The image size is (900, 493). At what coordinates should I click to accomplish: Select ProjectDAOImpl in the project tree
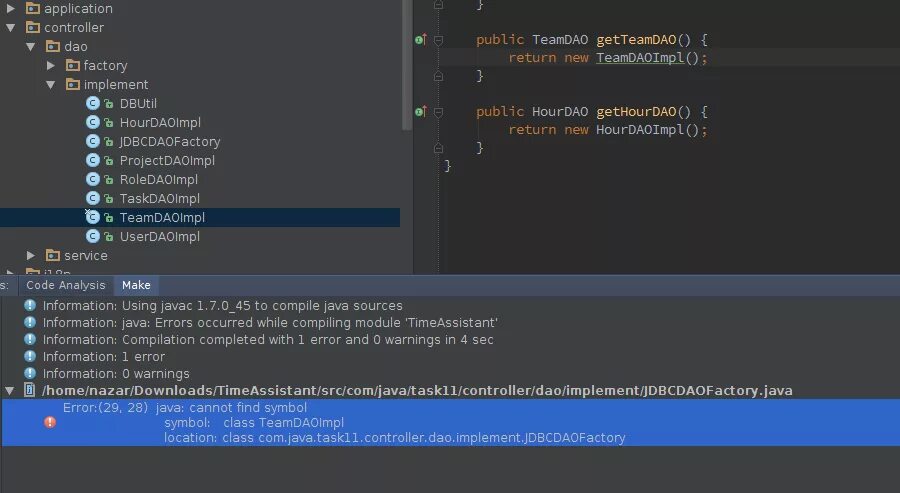pos(167,160)
